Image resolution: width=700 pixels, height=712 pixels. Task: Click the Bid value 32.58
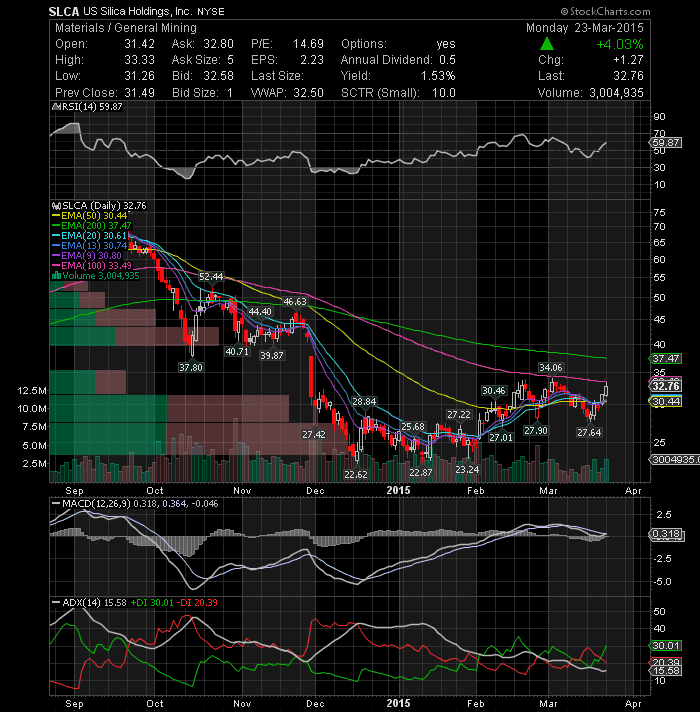(x=218, y=76)
